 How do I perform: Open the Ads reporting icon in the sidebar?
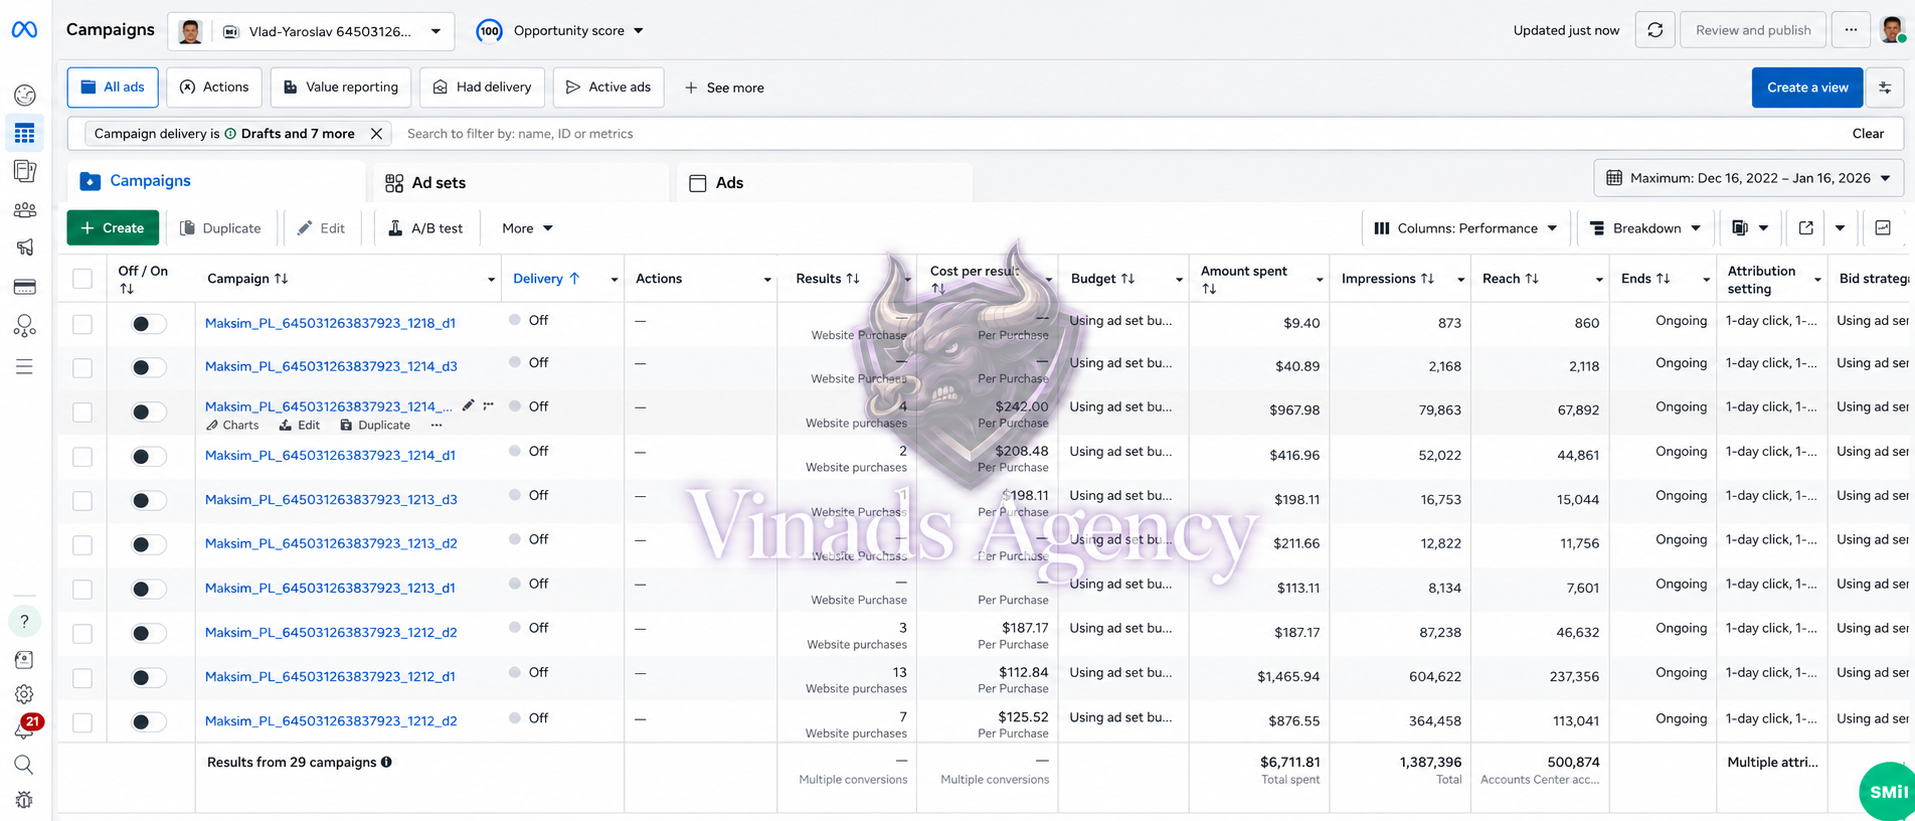point(25,171)
